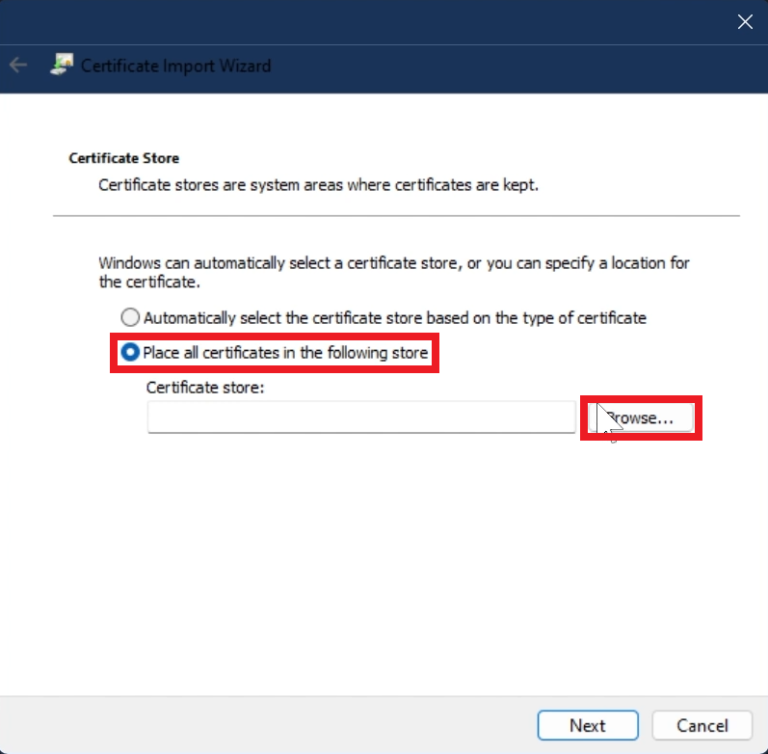Proceed with the Next button
Viewport: 768px width, 754px height.
pos(588,725)
